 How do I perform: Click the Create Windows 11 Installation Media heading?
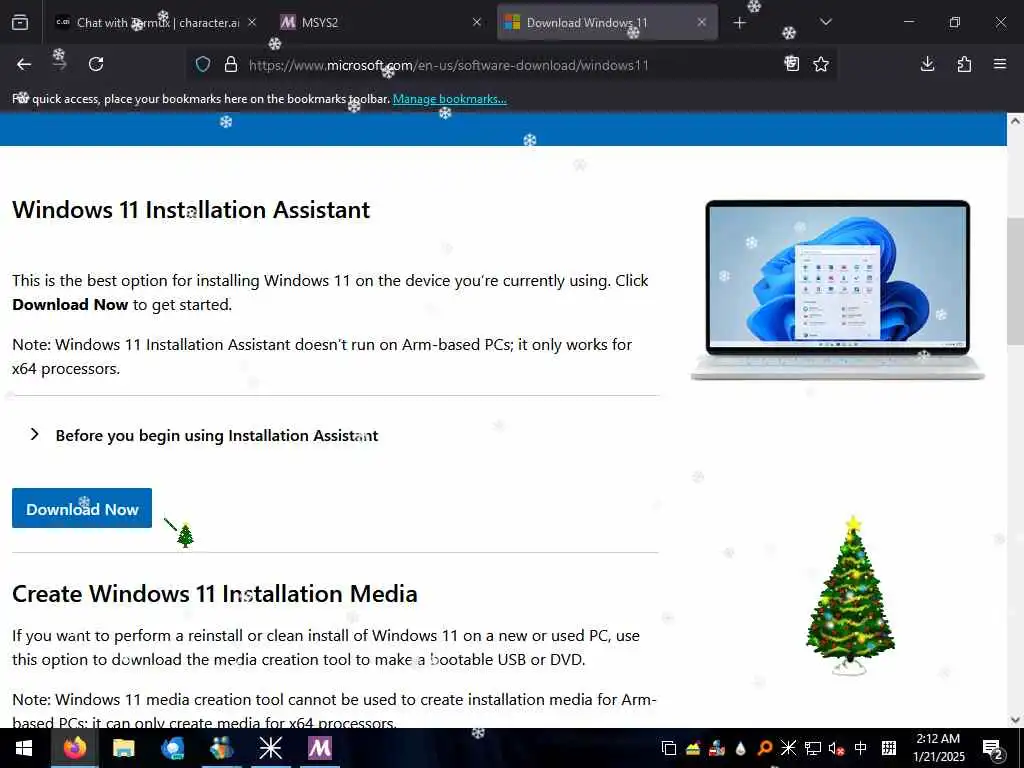point(215,594)
